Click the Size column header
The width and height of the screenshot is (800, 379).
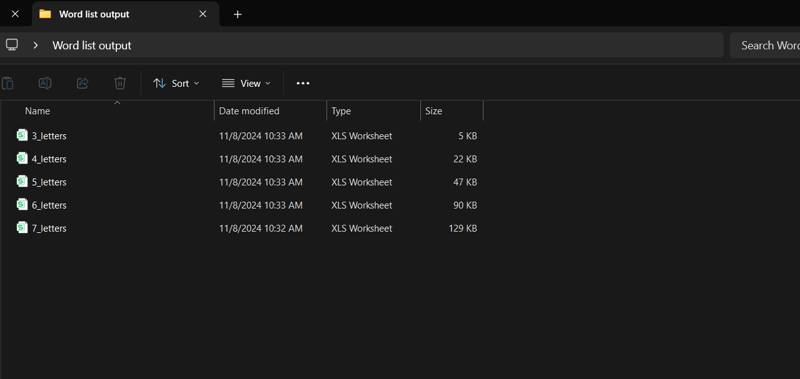pyautogui.click(x=434, y=111)
